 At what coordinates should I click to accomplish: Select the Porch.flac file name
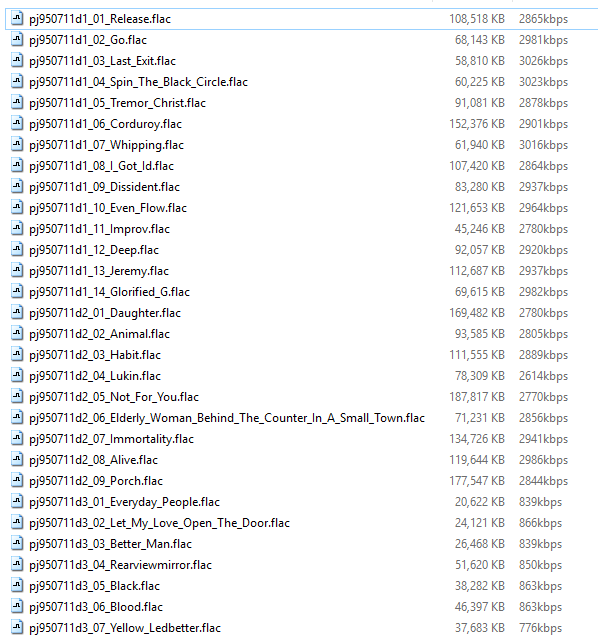tap(96, 481)
